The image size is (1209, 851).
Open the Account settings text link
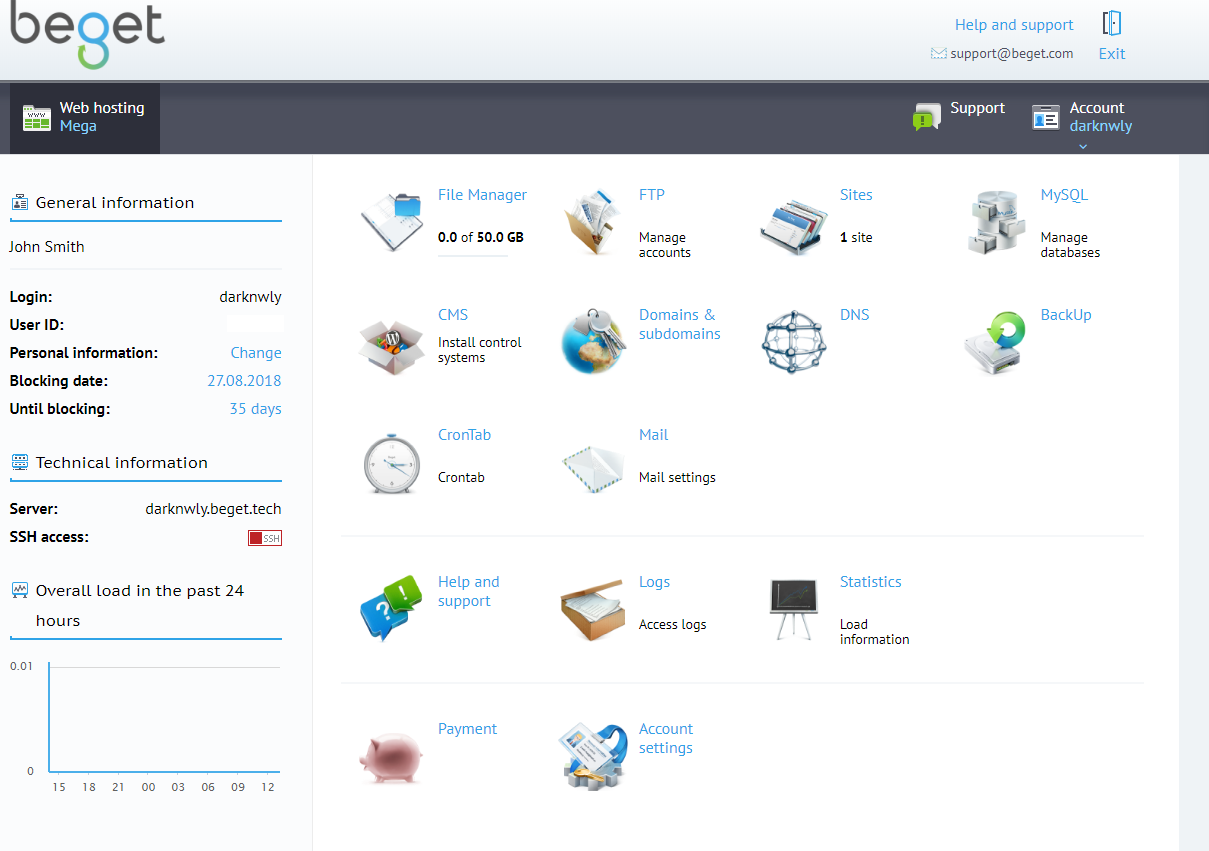(x=666, y=738)
